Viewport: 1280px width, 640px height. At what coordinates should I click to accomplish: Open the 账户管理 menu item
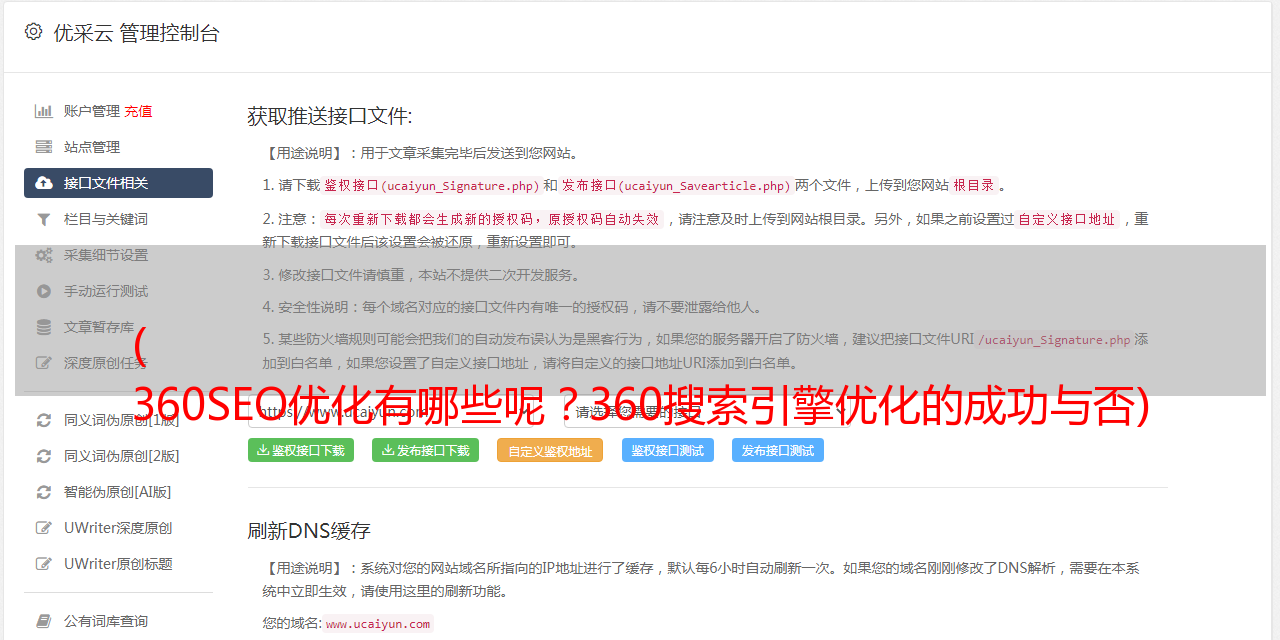tap(118, 111)
